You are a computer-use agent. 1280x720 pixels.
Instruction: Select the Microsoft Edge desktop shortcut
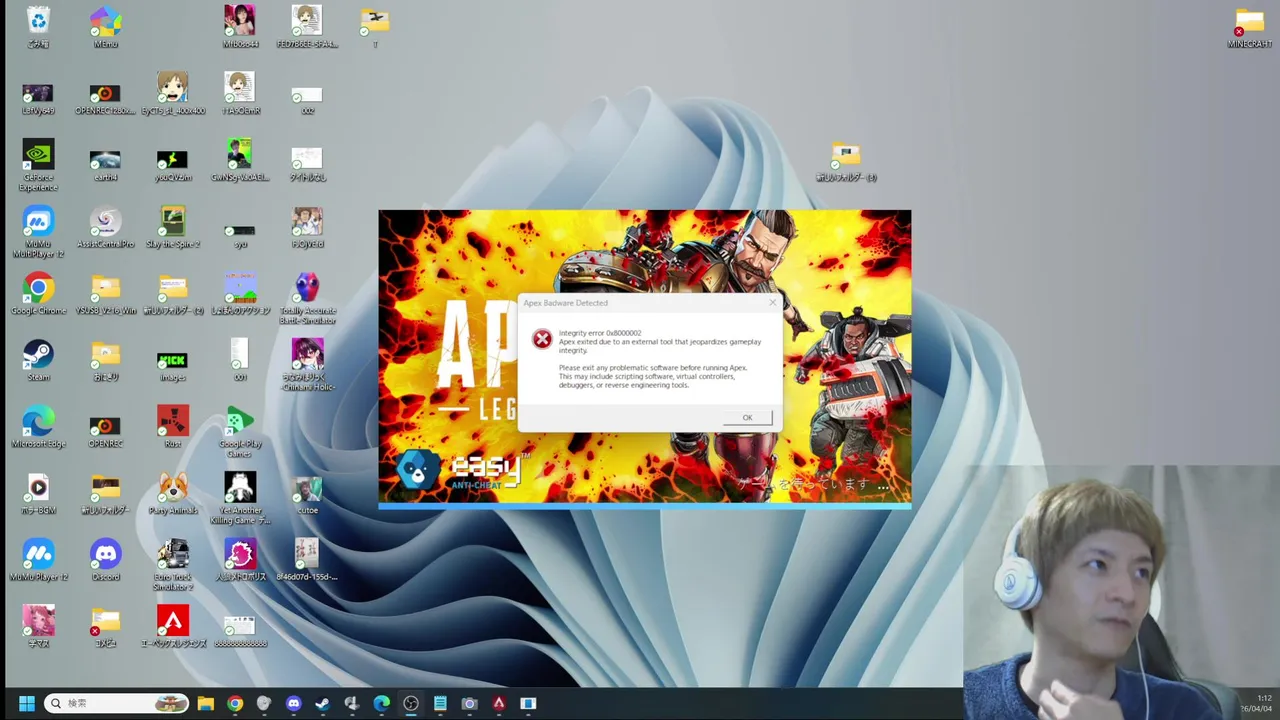(38, 427)
